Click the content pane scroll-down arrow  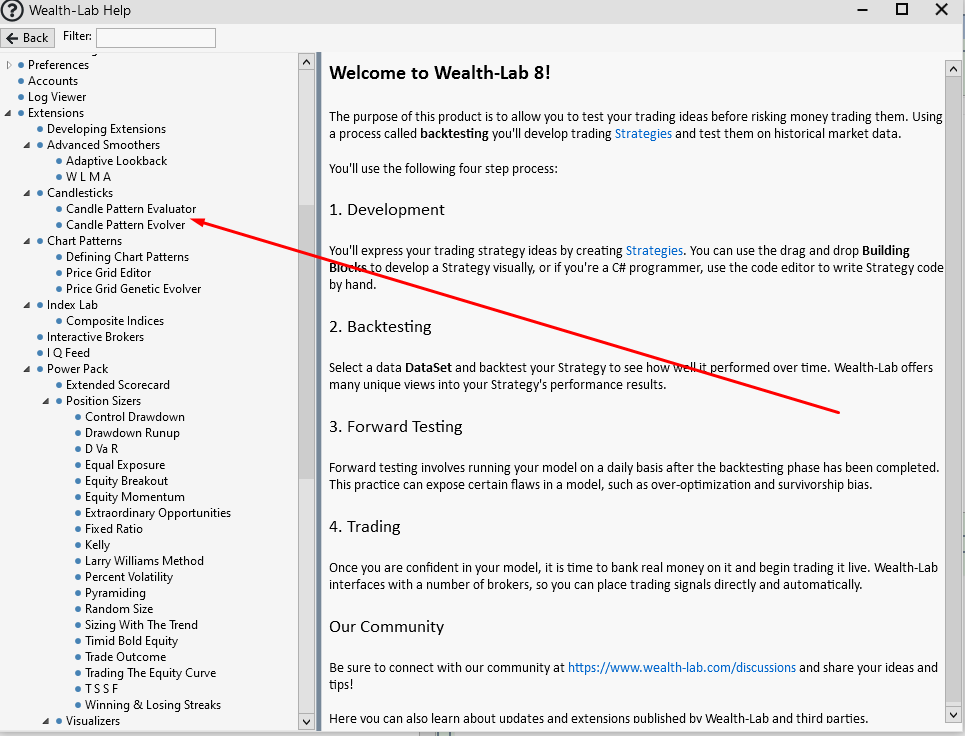[x=953, y=714]
